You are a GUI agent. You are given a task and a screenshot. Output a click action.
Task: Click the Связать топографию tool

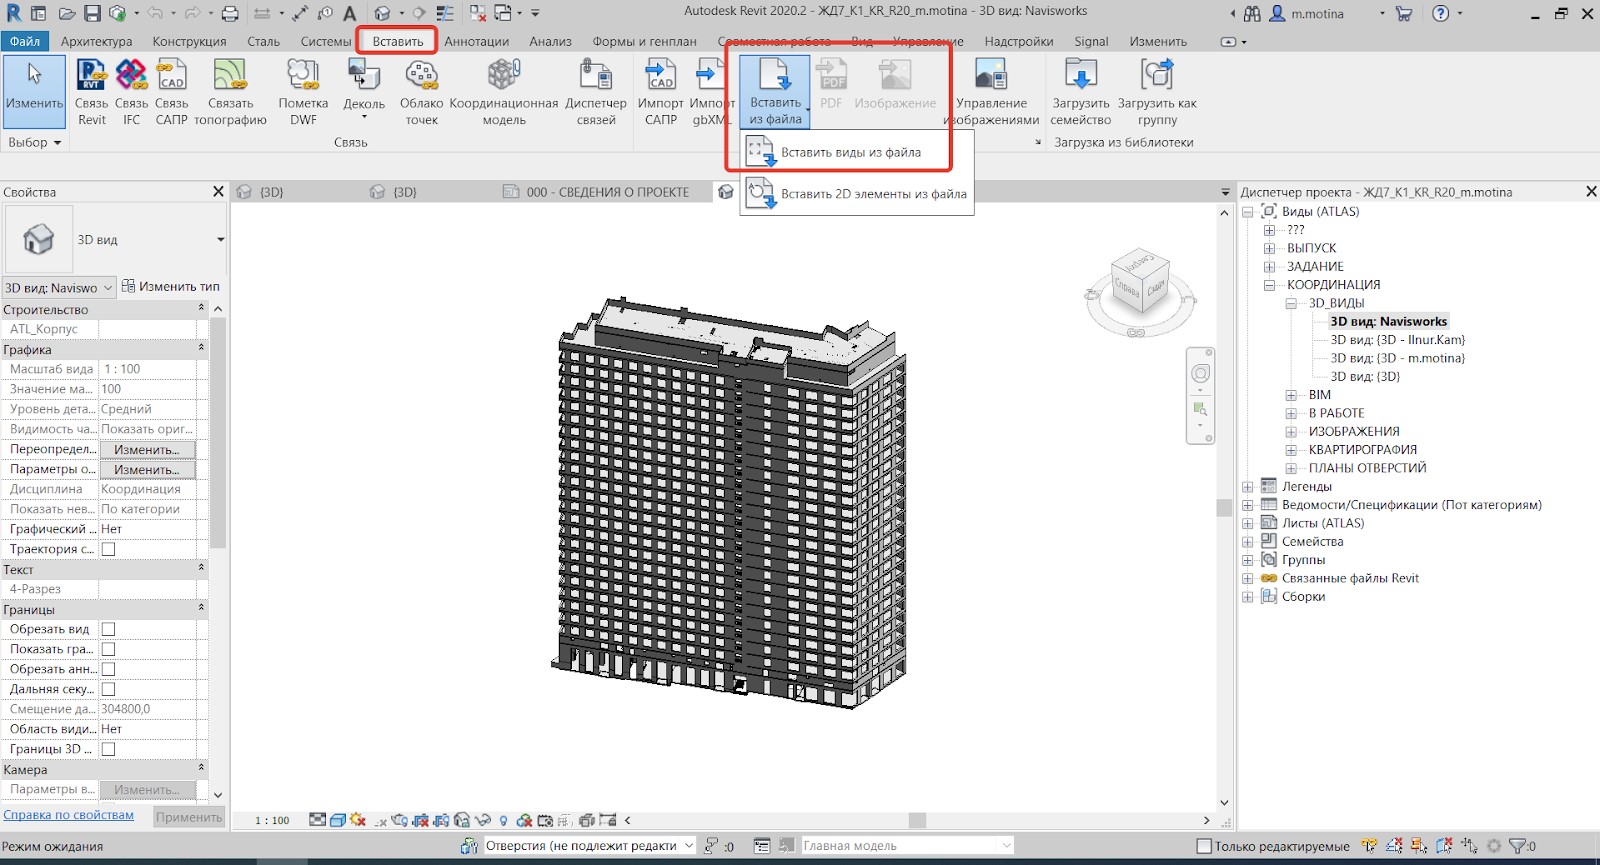pos(230,92)
